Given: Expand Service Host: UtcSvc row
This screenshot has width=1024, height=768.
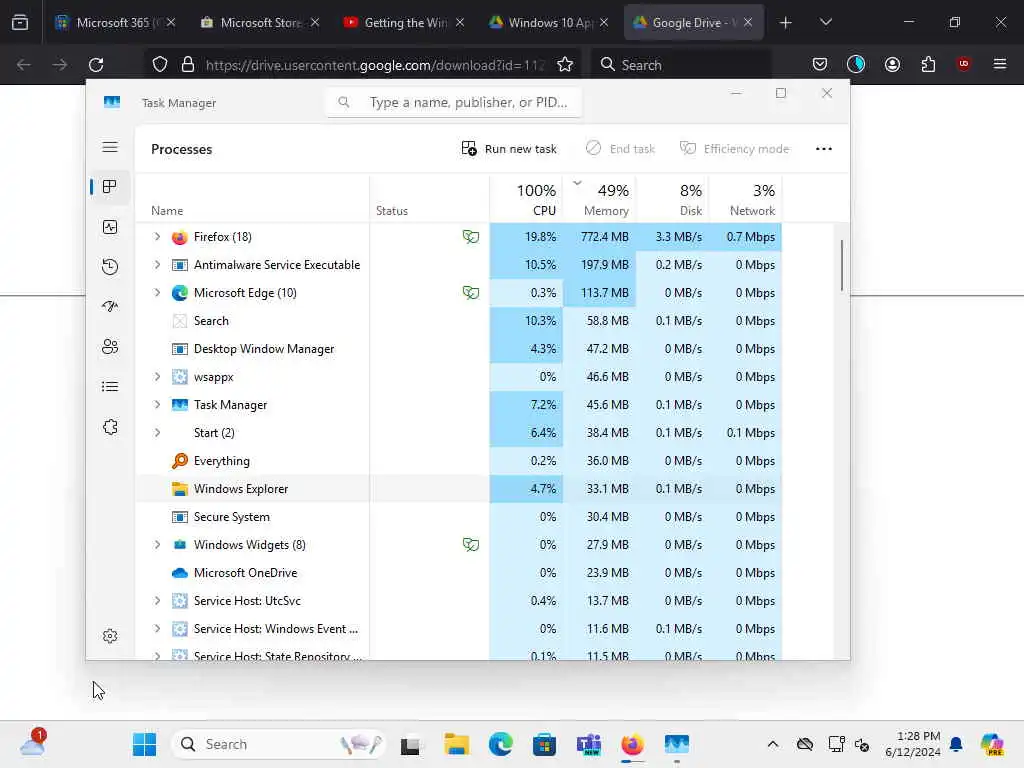Looking at the screenshot, I should pos(157,601).
